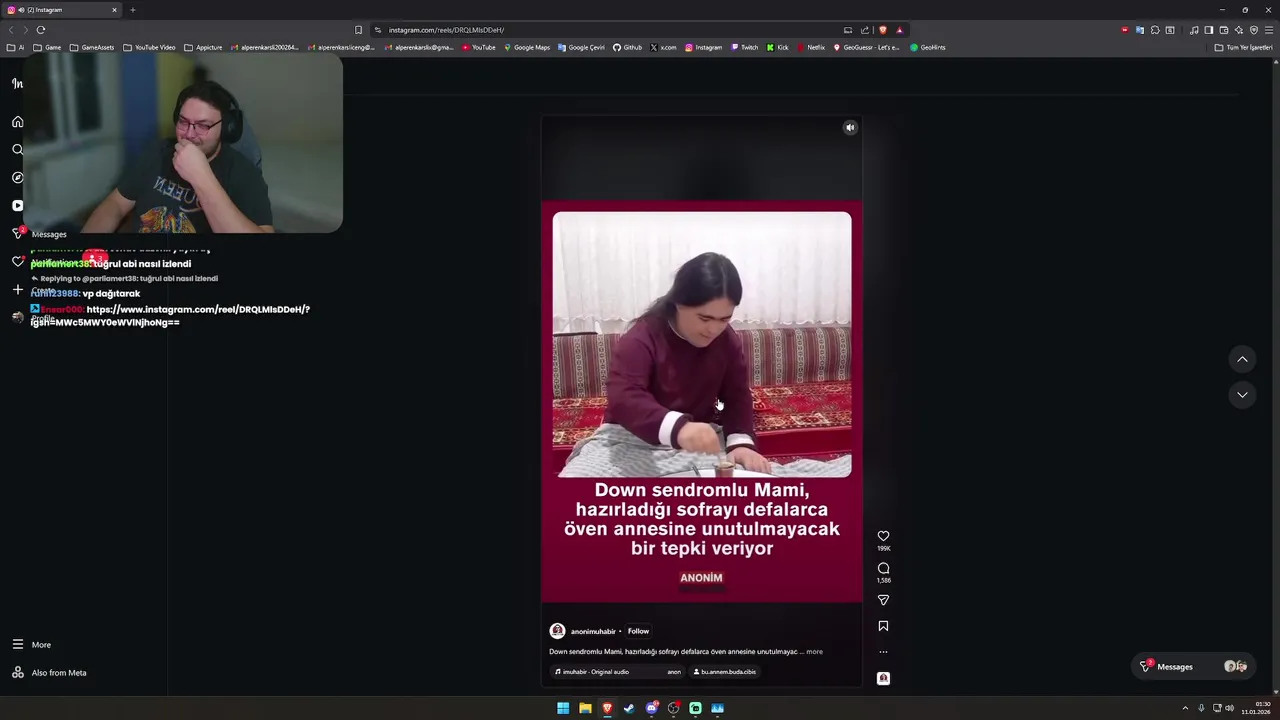Open the GeoHints bookmark
The height and width of the screenshot is (720, 1280).
(x=928, y=47)
